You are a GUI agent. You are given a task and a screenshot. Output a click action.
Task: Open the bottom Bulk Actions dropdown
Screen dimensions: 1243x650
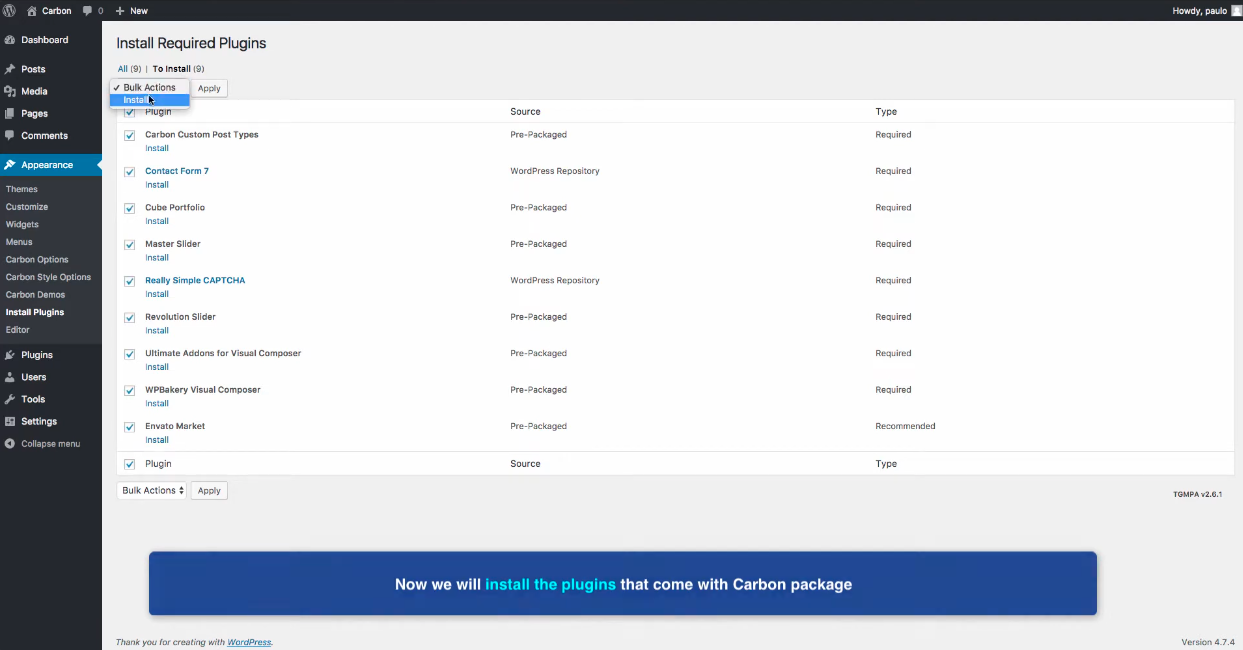point(152,490)
